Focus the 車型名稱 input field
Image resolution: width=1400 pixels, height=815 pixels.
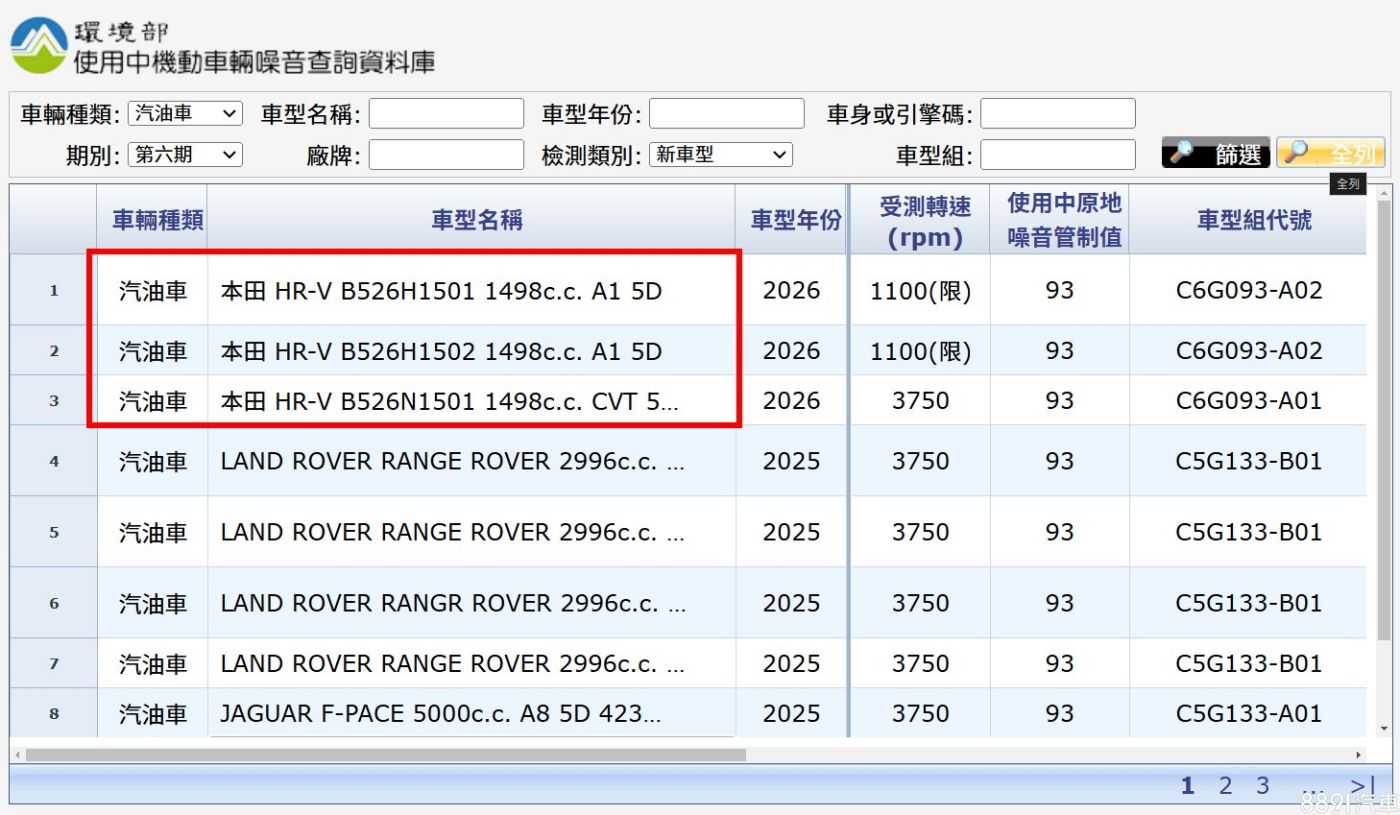[x=446, y=114]
